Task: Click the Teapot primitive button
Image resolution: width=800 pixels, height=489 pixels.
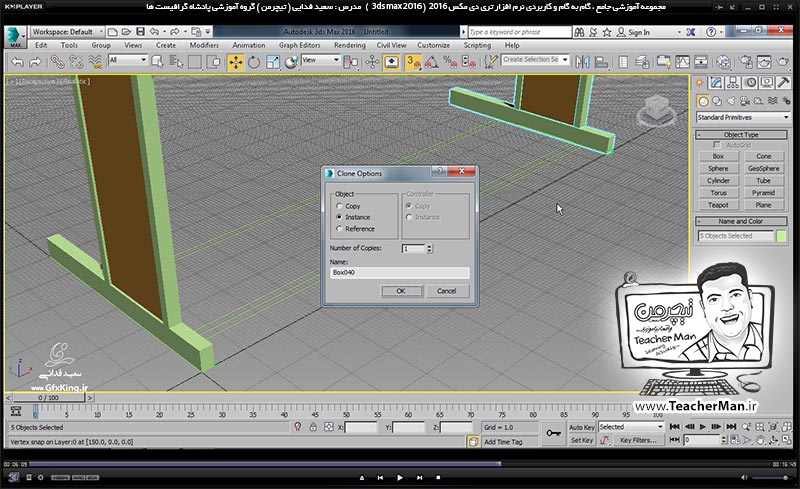Action: click(x=718, y=205)
